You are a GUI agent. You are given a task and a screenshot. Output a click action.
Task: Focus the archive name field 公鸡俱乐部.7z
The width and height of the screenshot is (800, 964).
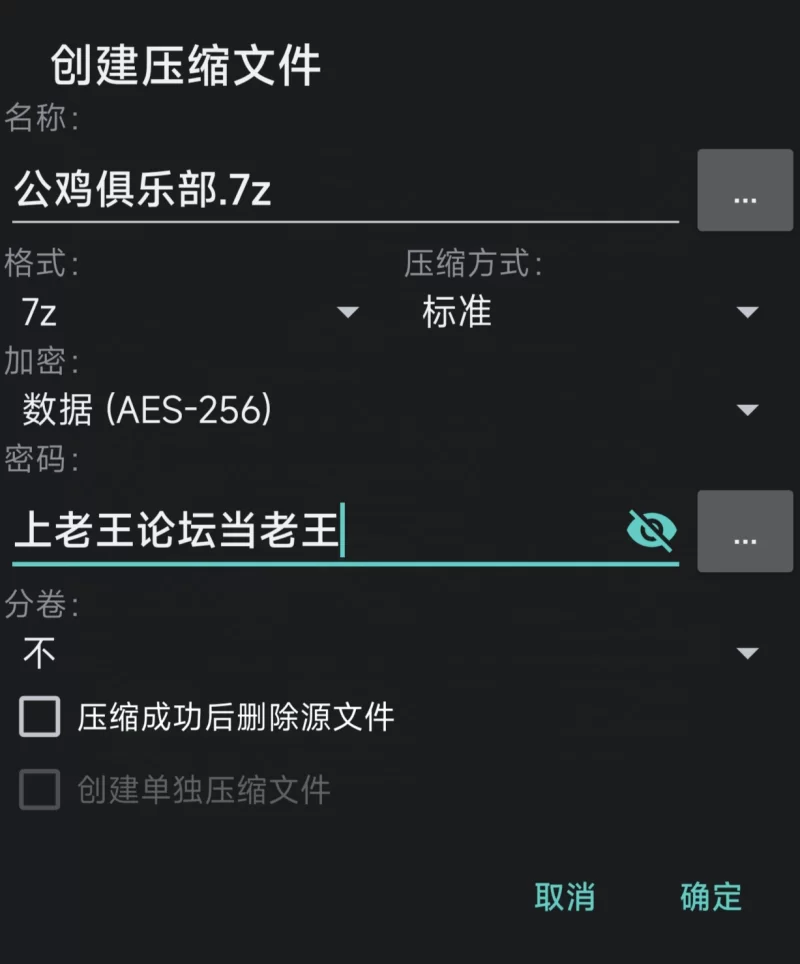point(345,190)
